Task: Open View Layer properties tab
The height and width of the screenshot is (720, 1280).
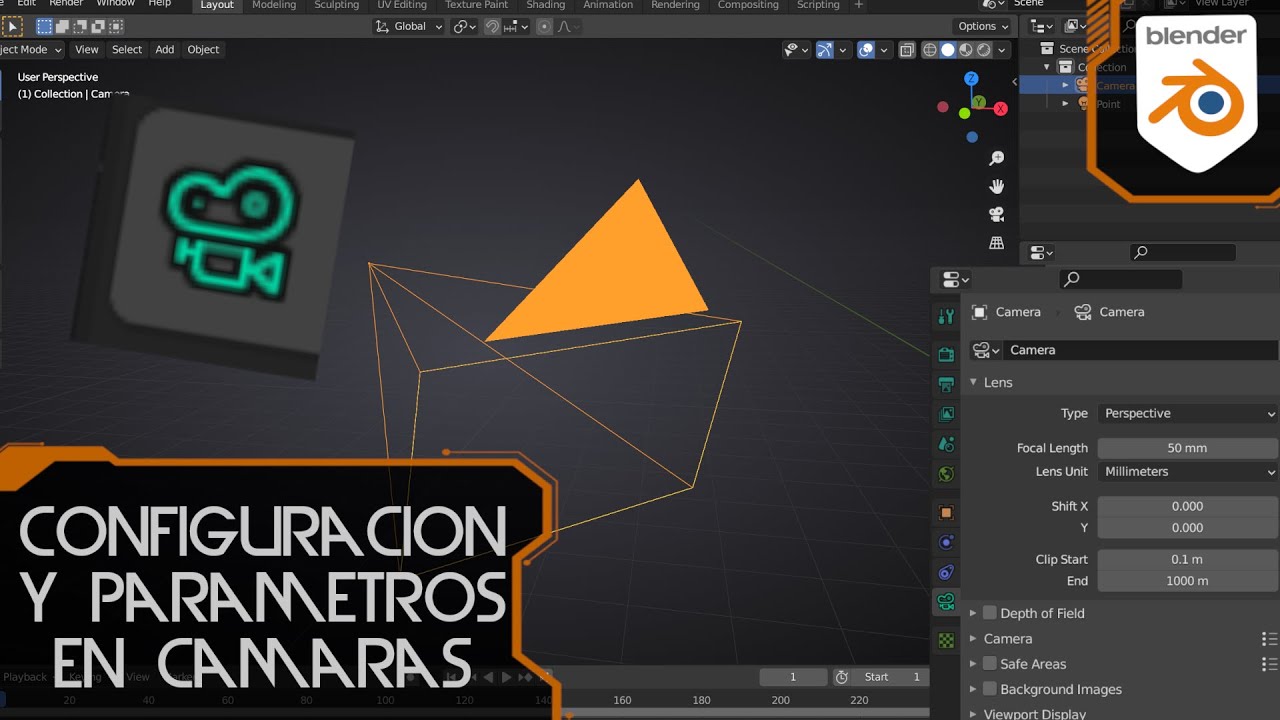Action: pos(946,414)
